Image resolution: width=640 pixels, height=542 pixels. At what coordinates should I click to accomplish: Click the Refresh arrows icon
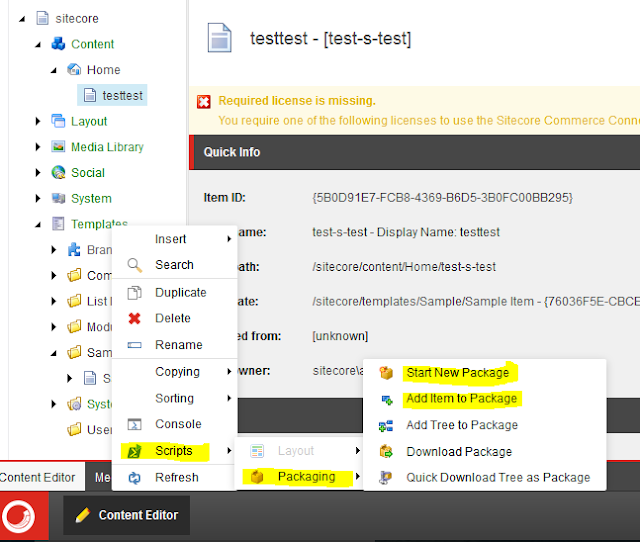134,478
